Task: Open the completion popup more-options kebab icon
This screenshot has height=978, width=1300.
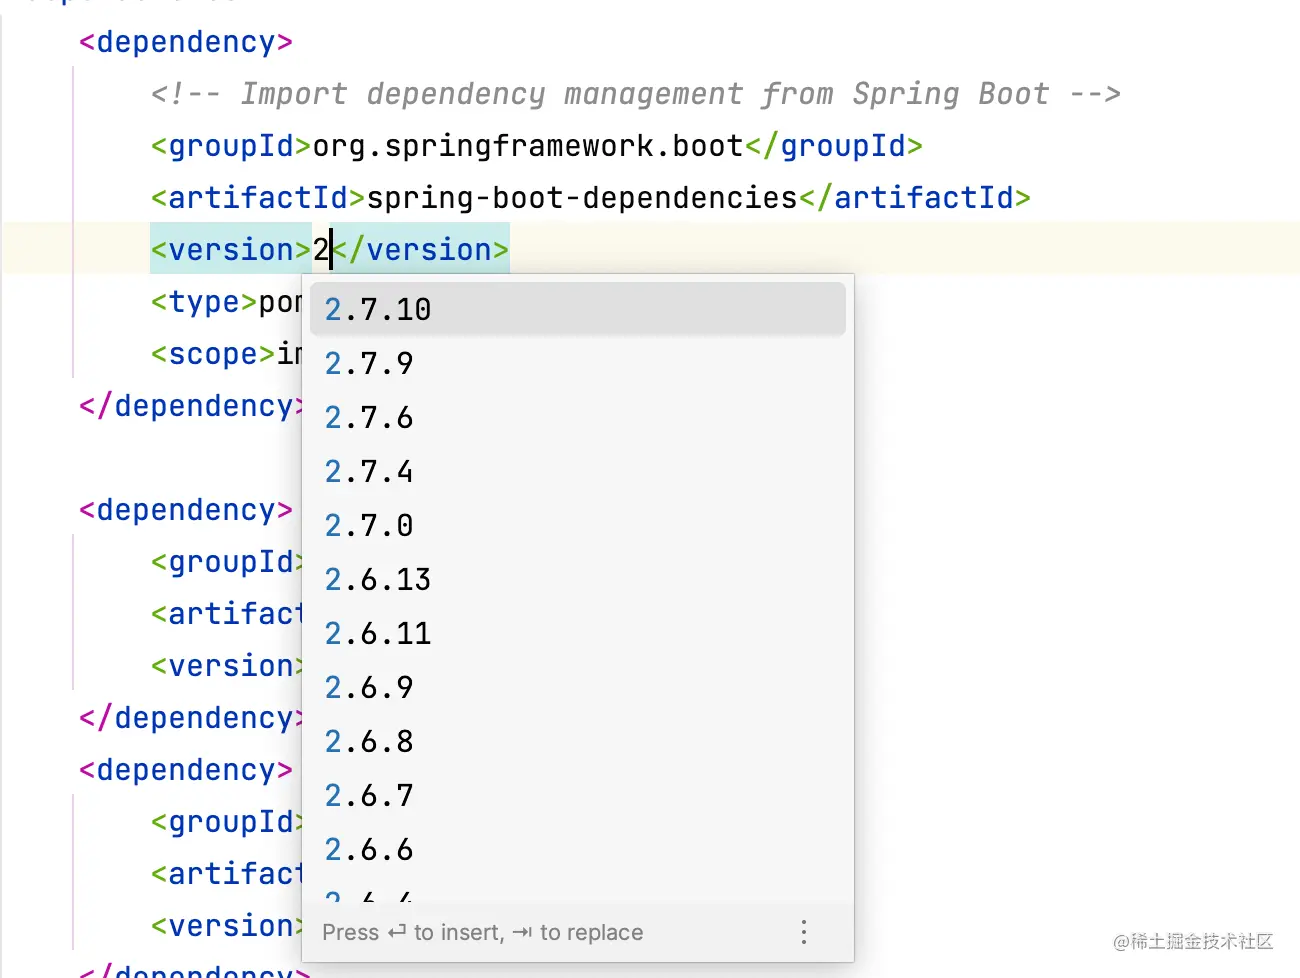Action: point(803,932)
